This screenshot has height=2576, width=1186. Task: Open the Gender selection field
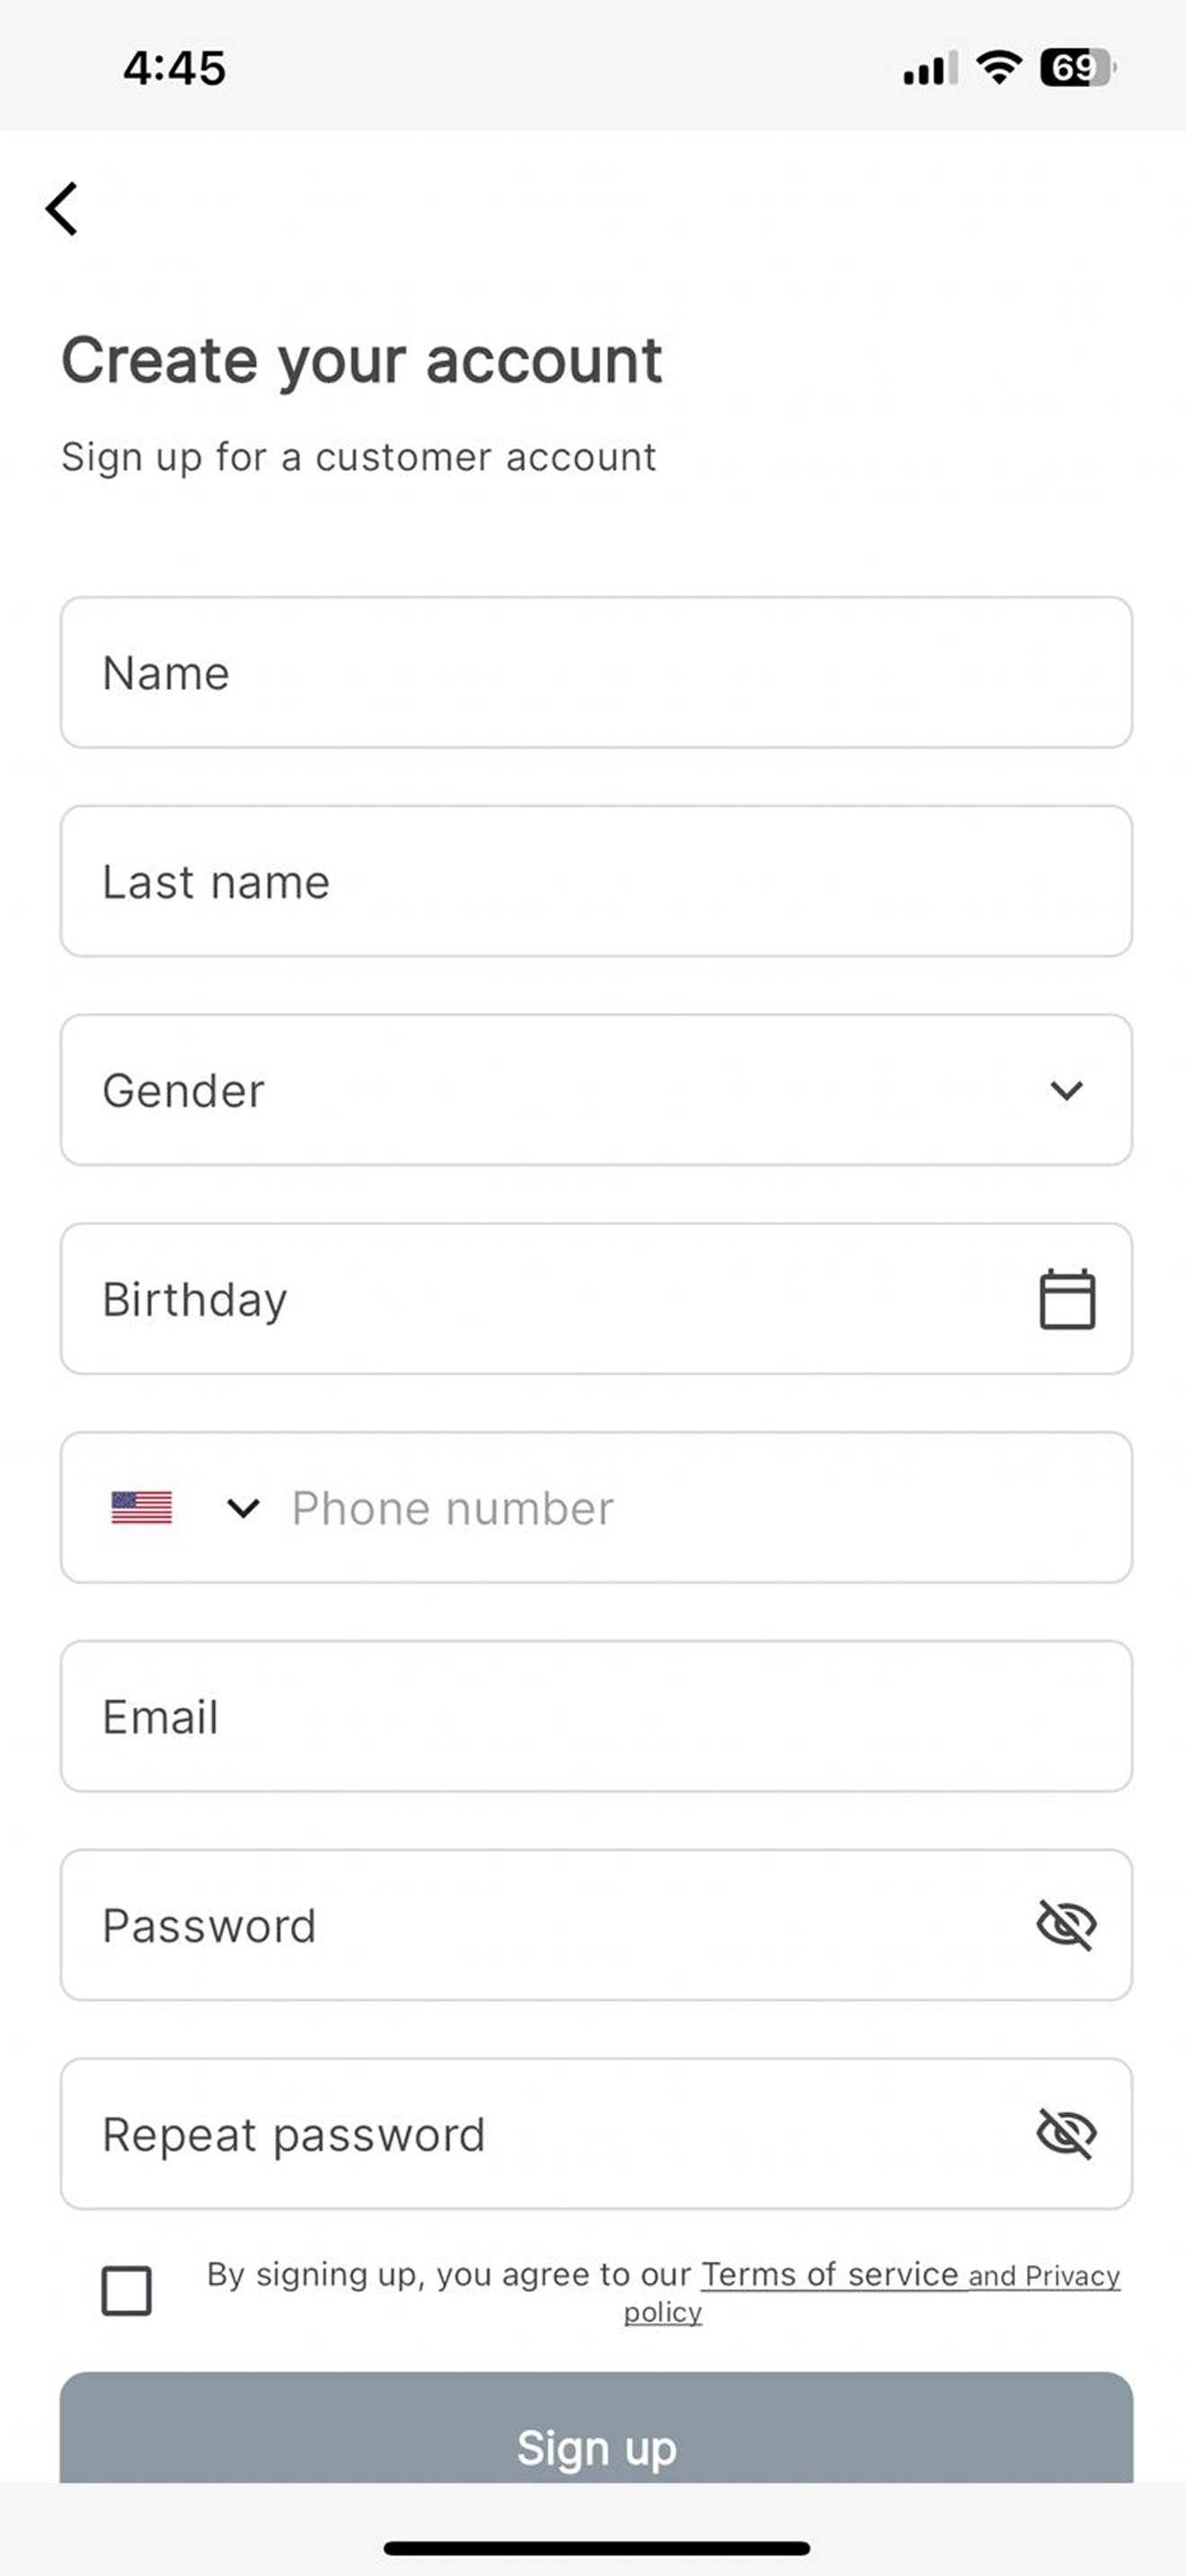[x=596, y=1090]
